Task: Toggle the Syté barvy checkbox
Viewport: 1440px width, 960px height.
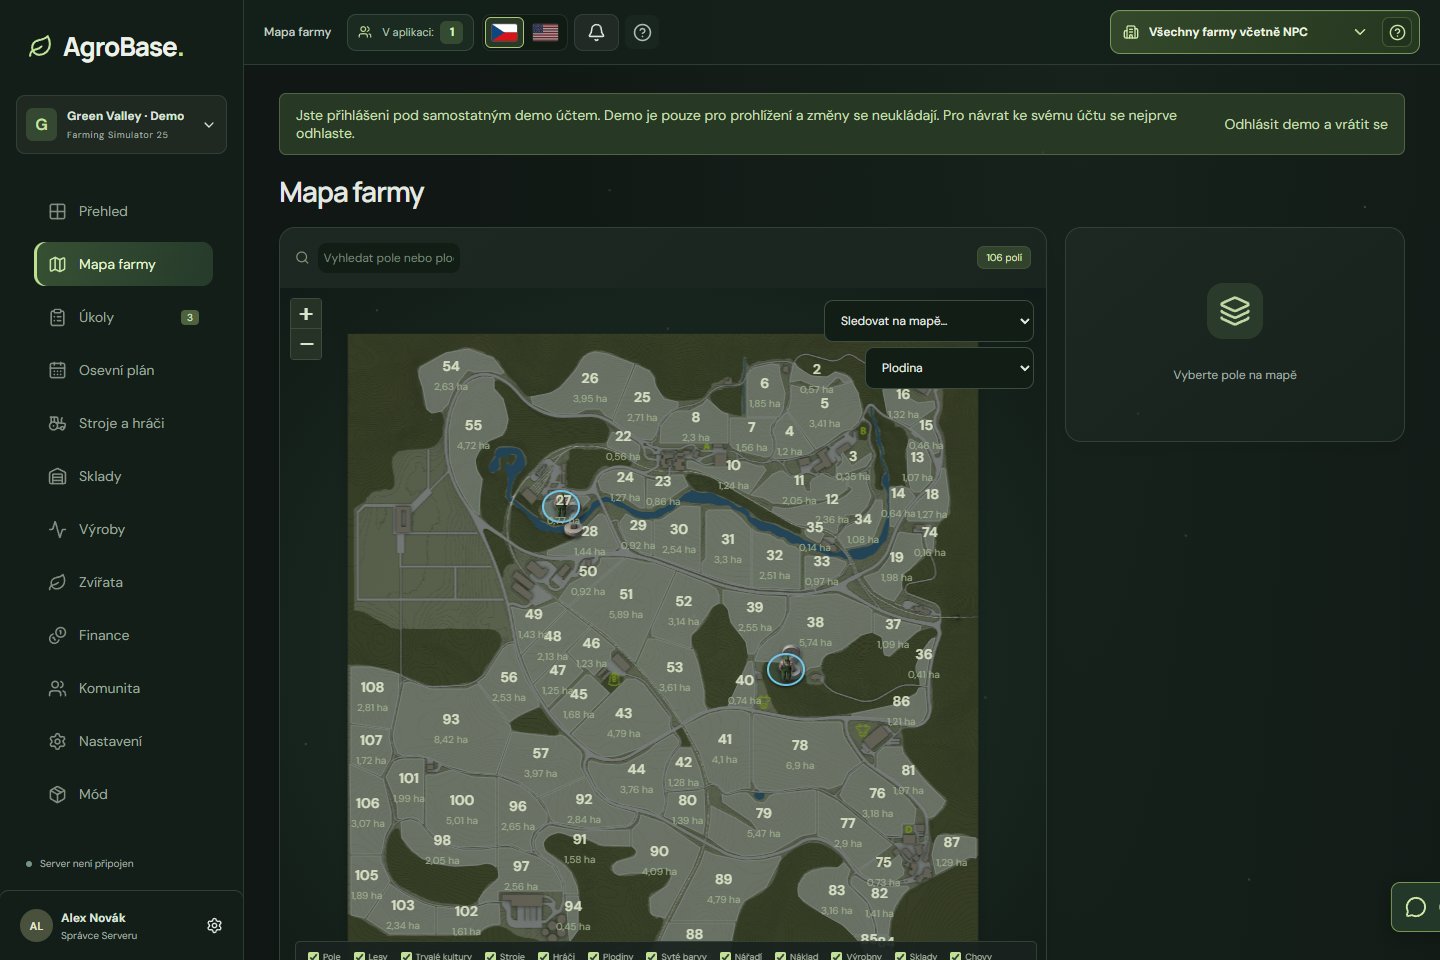Action: [651, 956]
